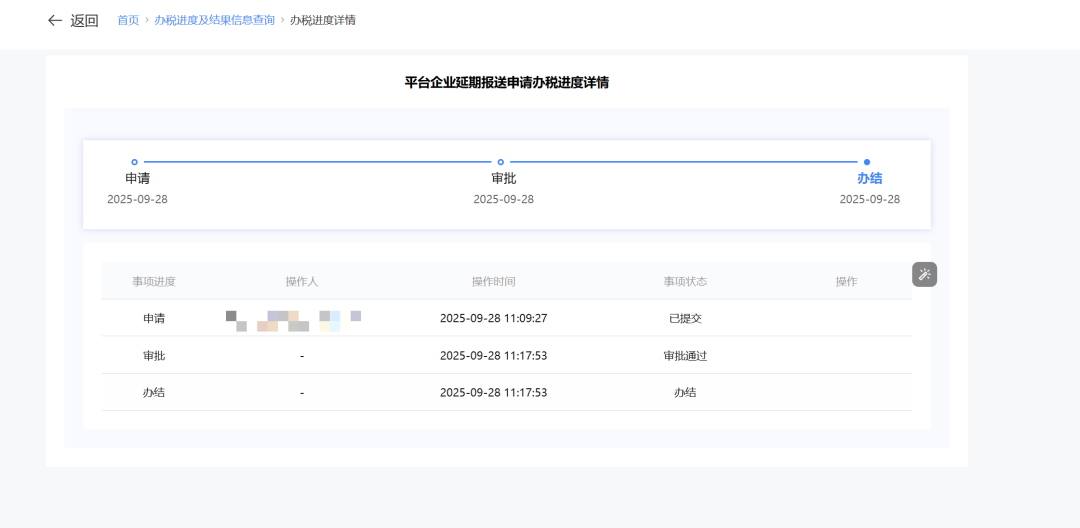1080x528 pixels.
Task: Open the 首页 breadcrumb link
Action: [x=128, y=21]
